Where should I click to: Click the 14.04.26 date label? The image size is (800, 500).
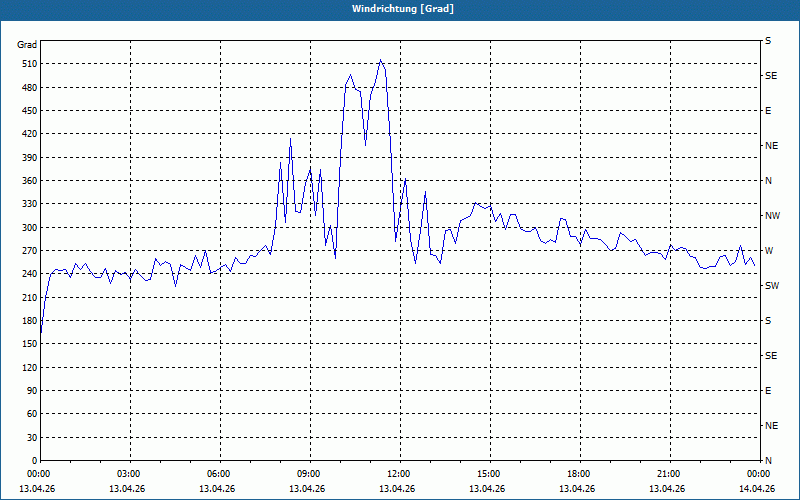click(x=757, y=489)
